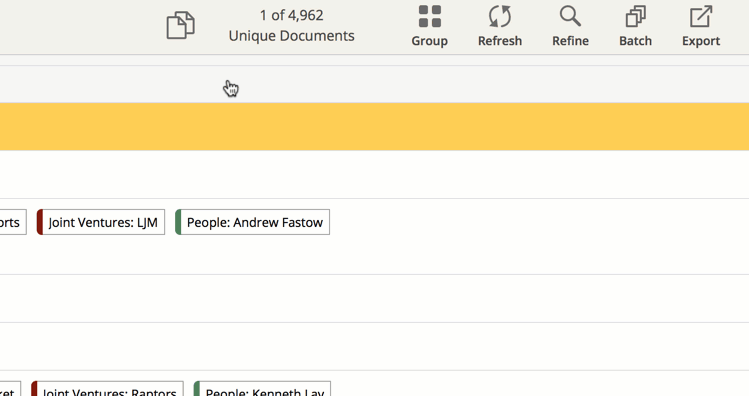Screen dimensions: 749x396
Task: Select the 'Joint Ventures: LJM' tag
Action: [101, 222]
